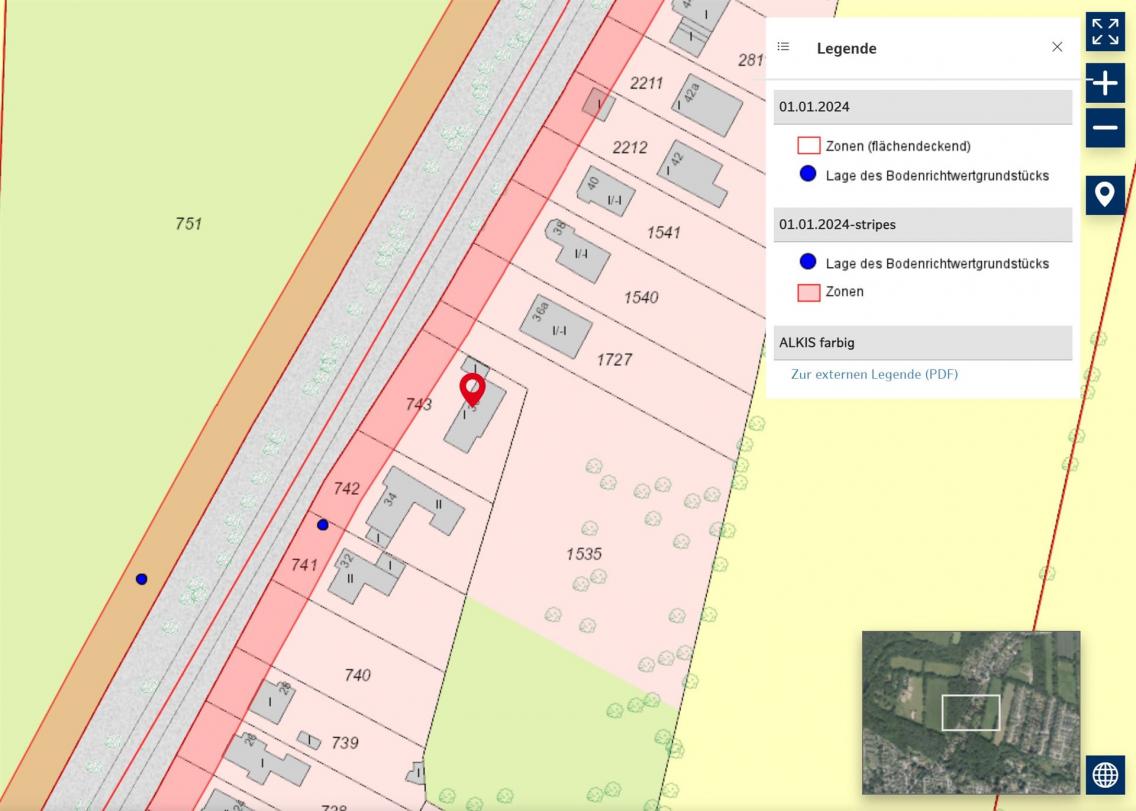Image resolution: width=1136 pixels, height=811 pixels.
Task: Click the location pin tool button
Action: tap(1105, 194)
